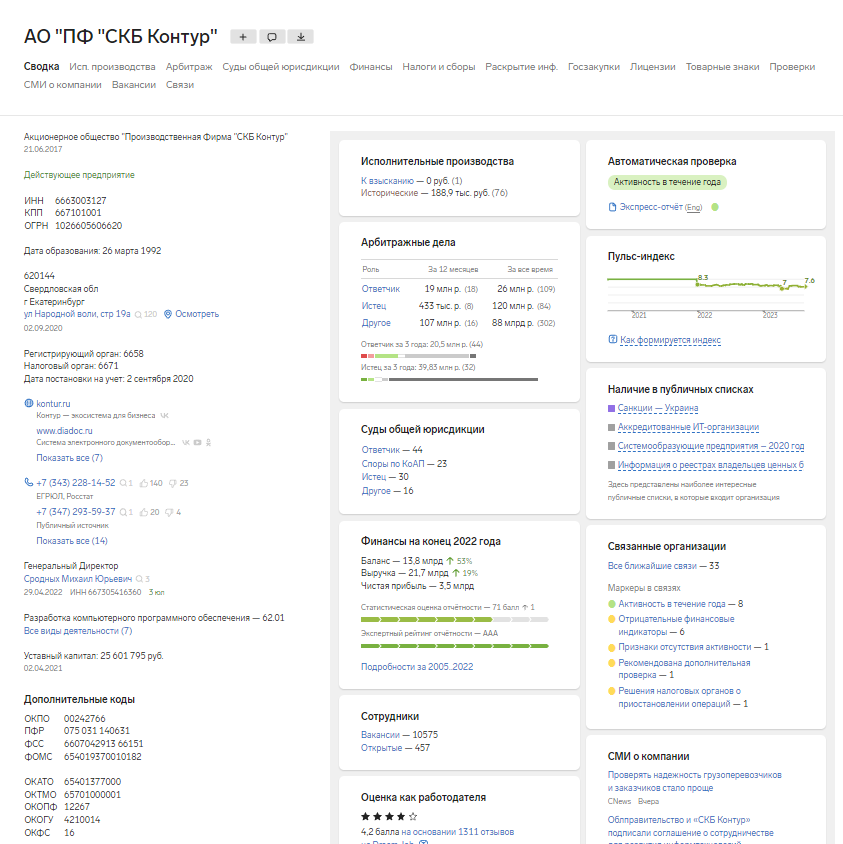Click the map pin icon beside Осмотреть
Image resolution: width=843 pixels, height=844 pixels.
[168, 314]
